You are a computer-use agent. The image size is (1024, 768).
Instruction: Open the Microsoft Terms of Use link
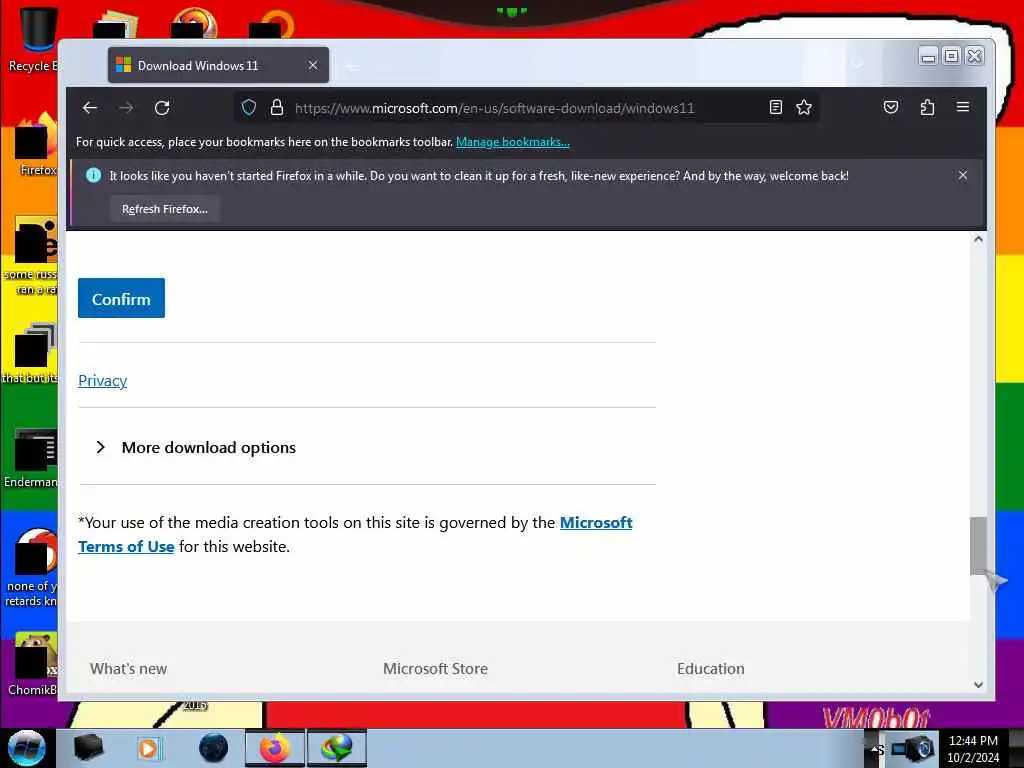point(596,523)
